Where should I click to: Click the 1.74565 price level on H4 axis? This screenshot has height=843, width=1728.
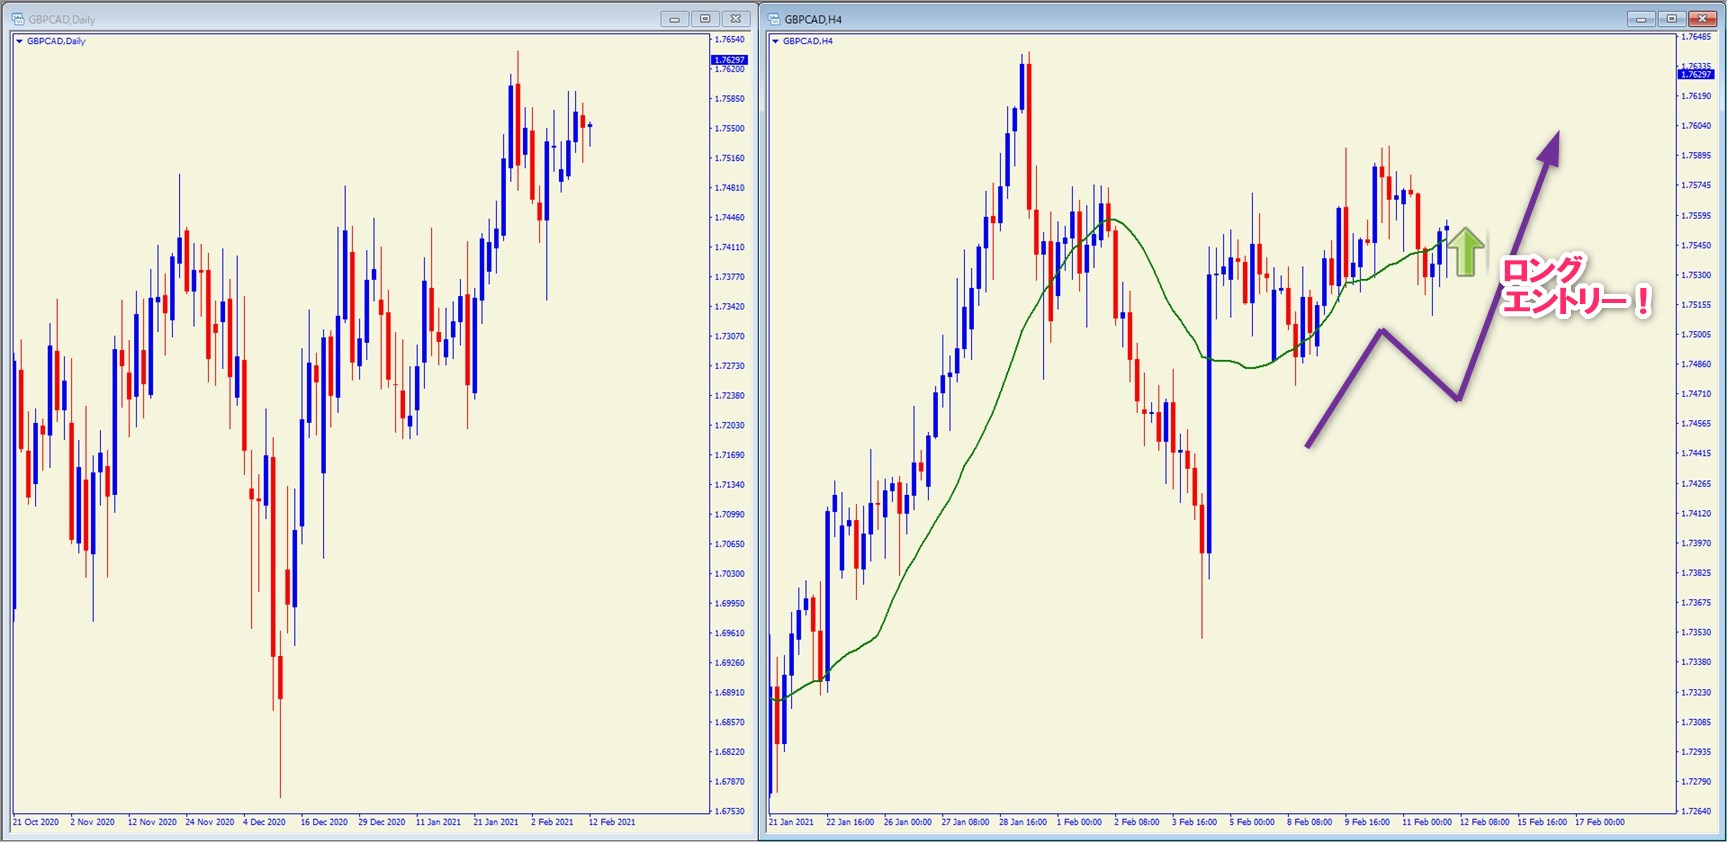[x=1696, y=424]
